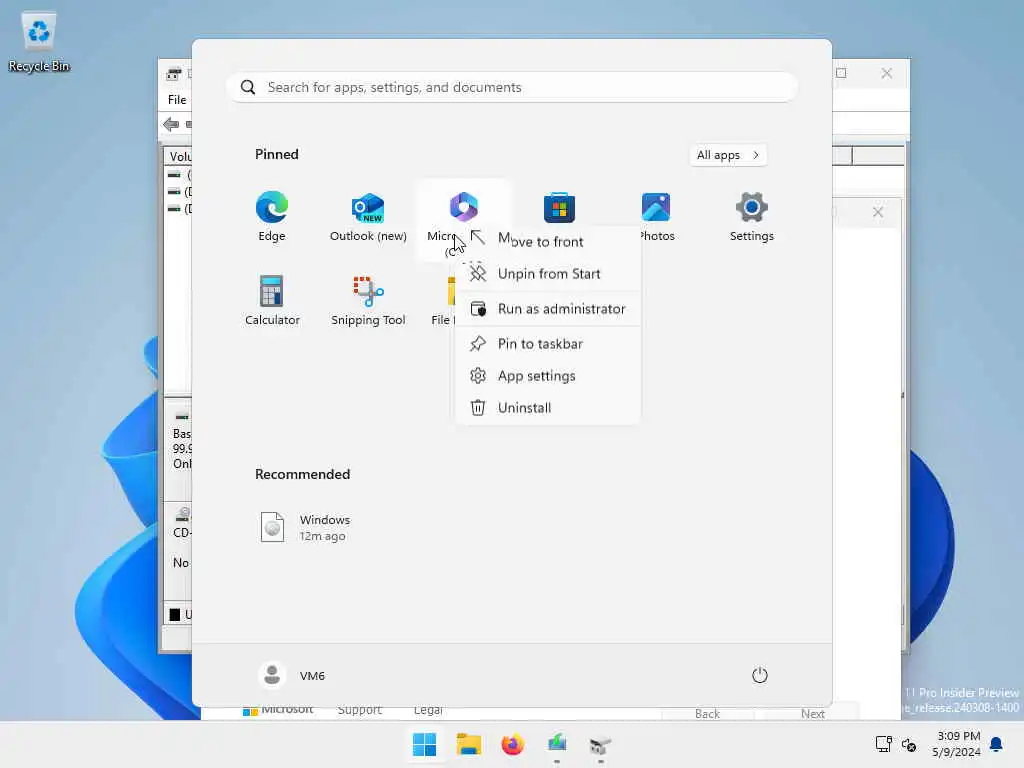Open the VM6 user account menu
Screen dimensions: 1024x768
292,675
